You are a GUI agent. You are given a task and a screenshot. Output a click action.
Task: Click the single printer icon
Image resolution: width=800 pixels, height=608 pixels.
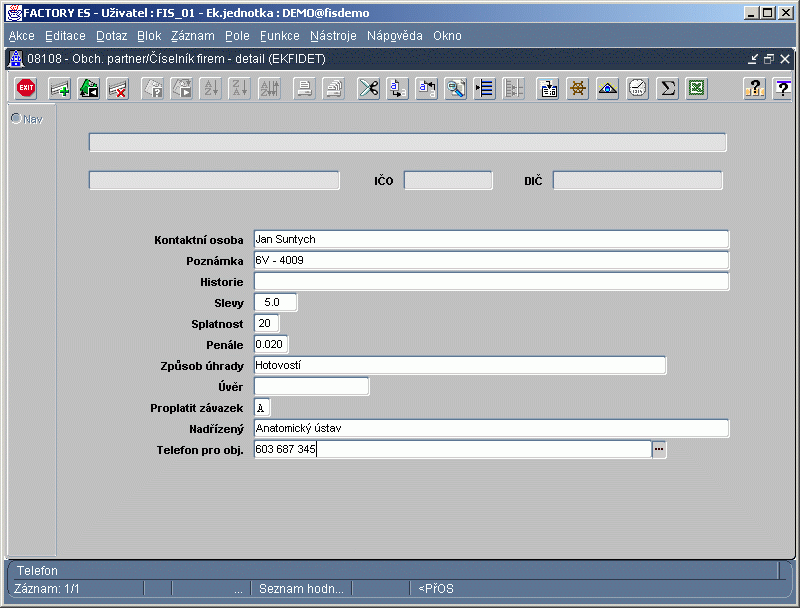pyautogui.click(x=304, y=89)
